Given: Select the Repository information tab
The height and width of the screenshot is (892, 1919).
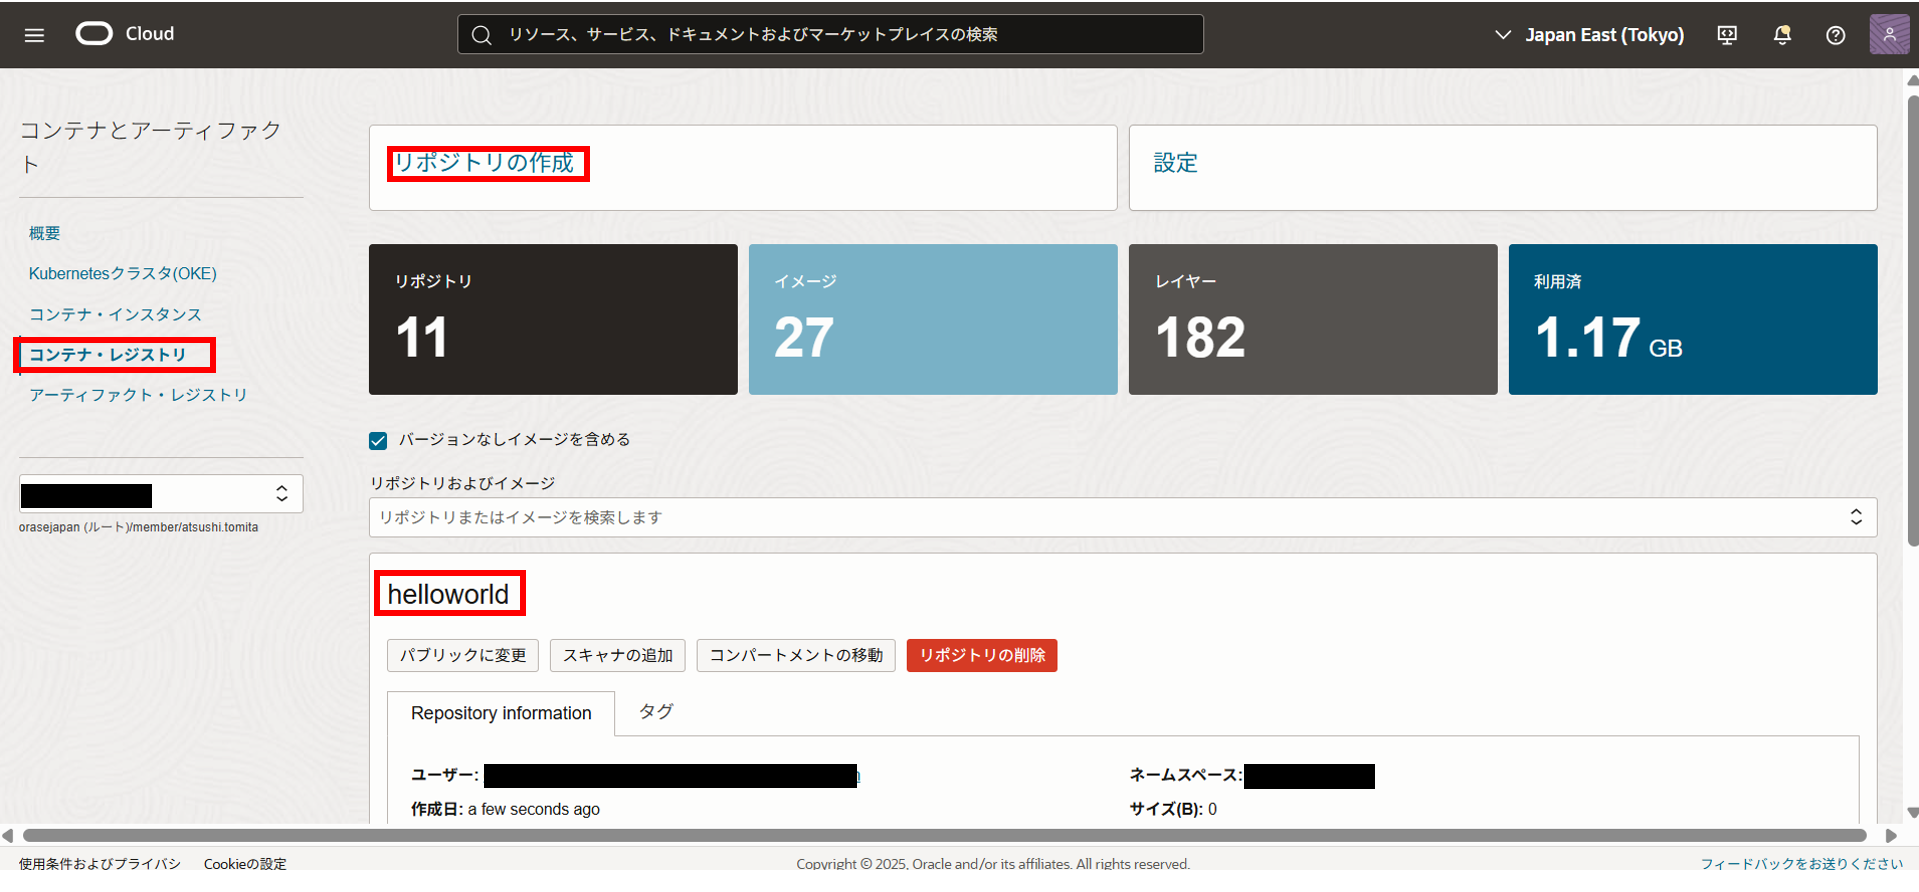Looking at the screenshot, I should 501,713.
